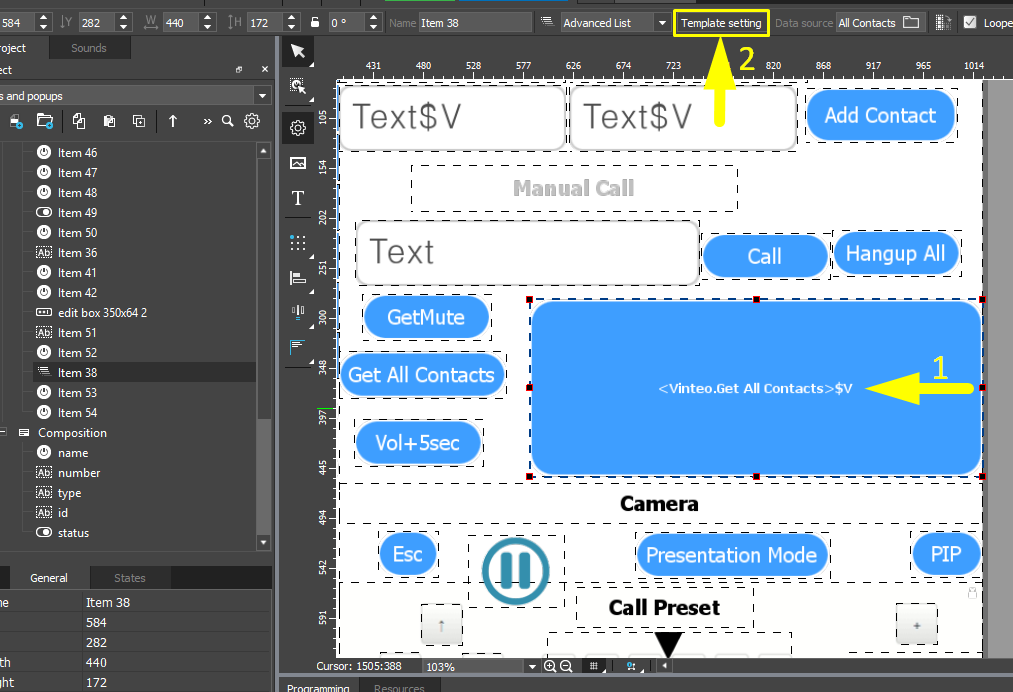Click the Template setting button
This screenshot has width=1013, height=692.
click(x=721, y=23)
